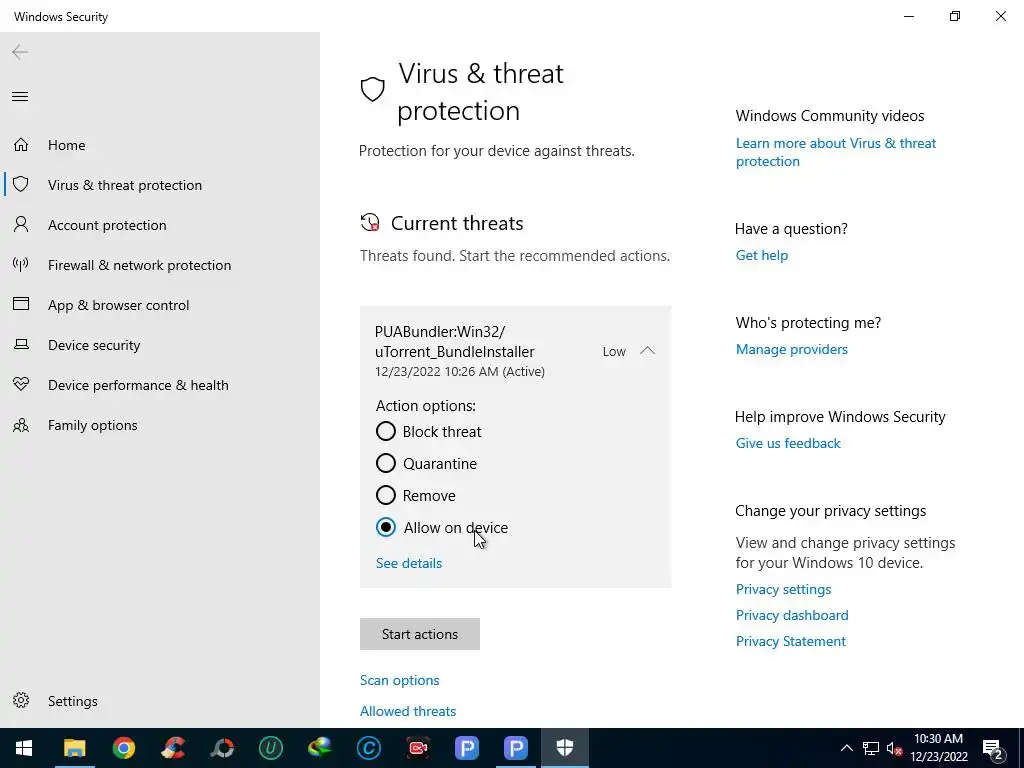Click the Settings gear icon
The width and height of the screenshot is (1024, 768).
(x=21, y=700)
